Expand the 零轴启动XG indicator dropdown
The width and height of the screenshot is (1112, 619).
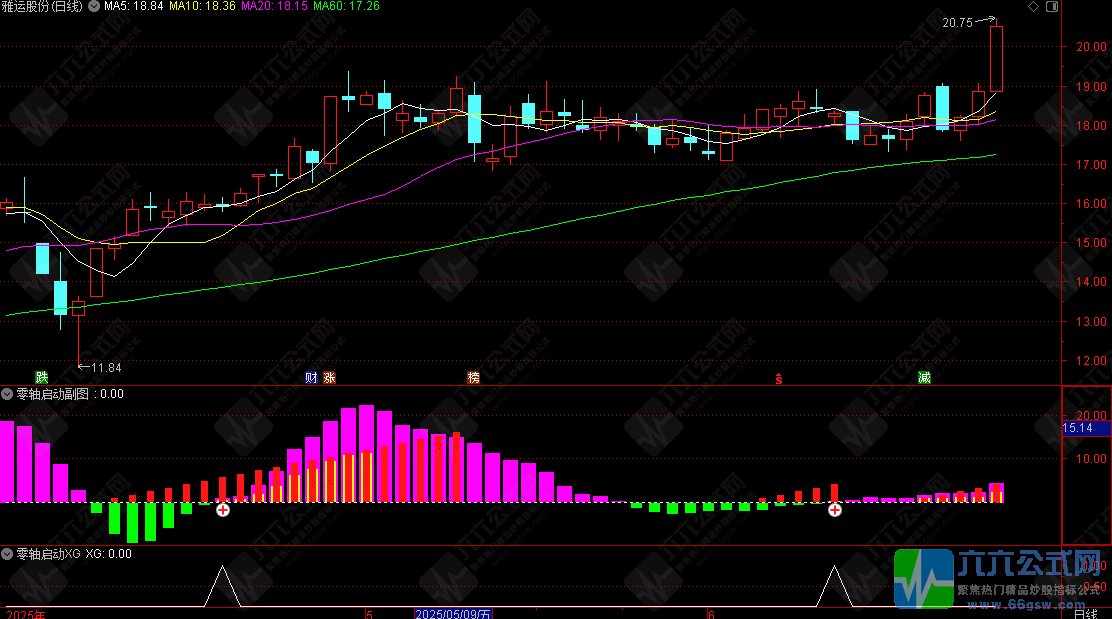pos(7,553)
